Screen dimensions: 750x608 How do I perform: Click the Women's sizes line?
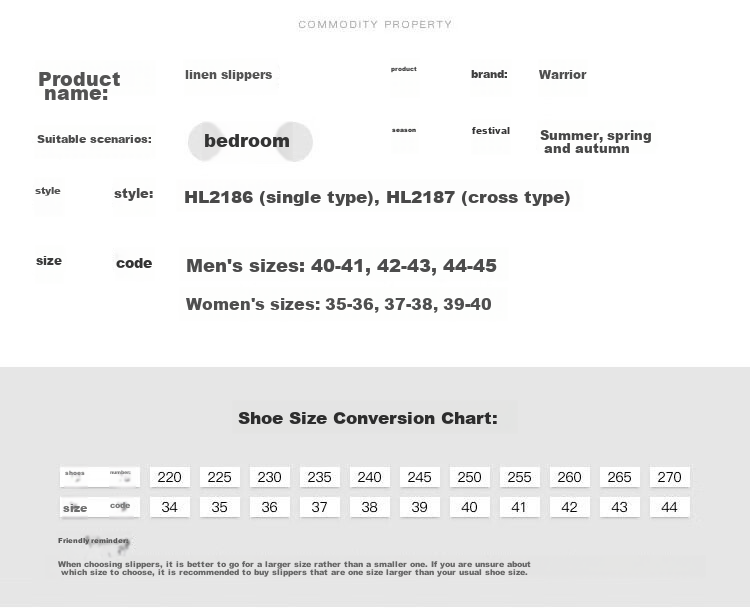(339, 304)
